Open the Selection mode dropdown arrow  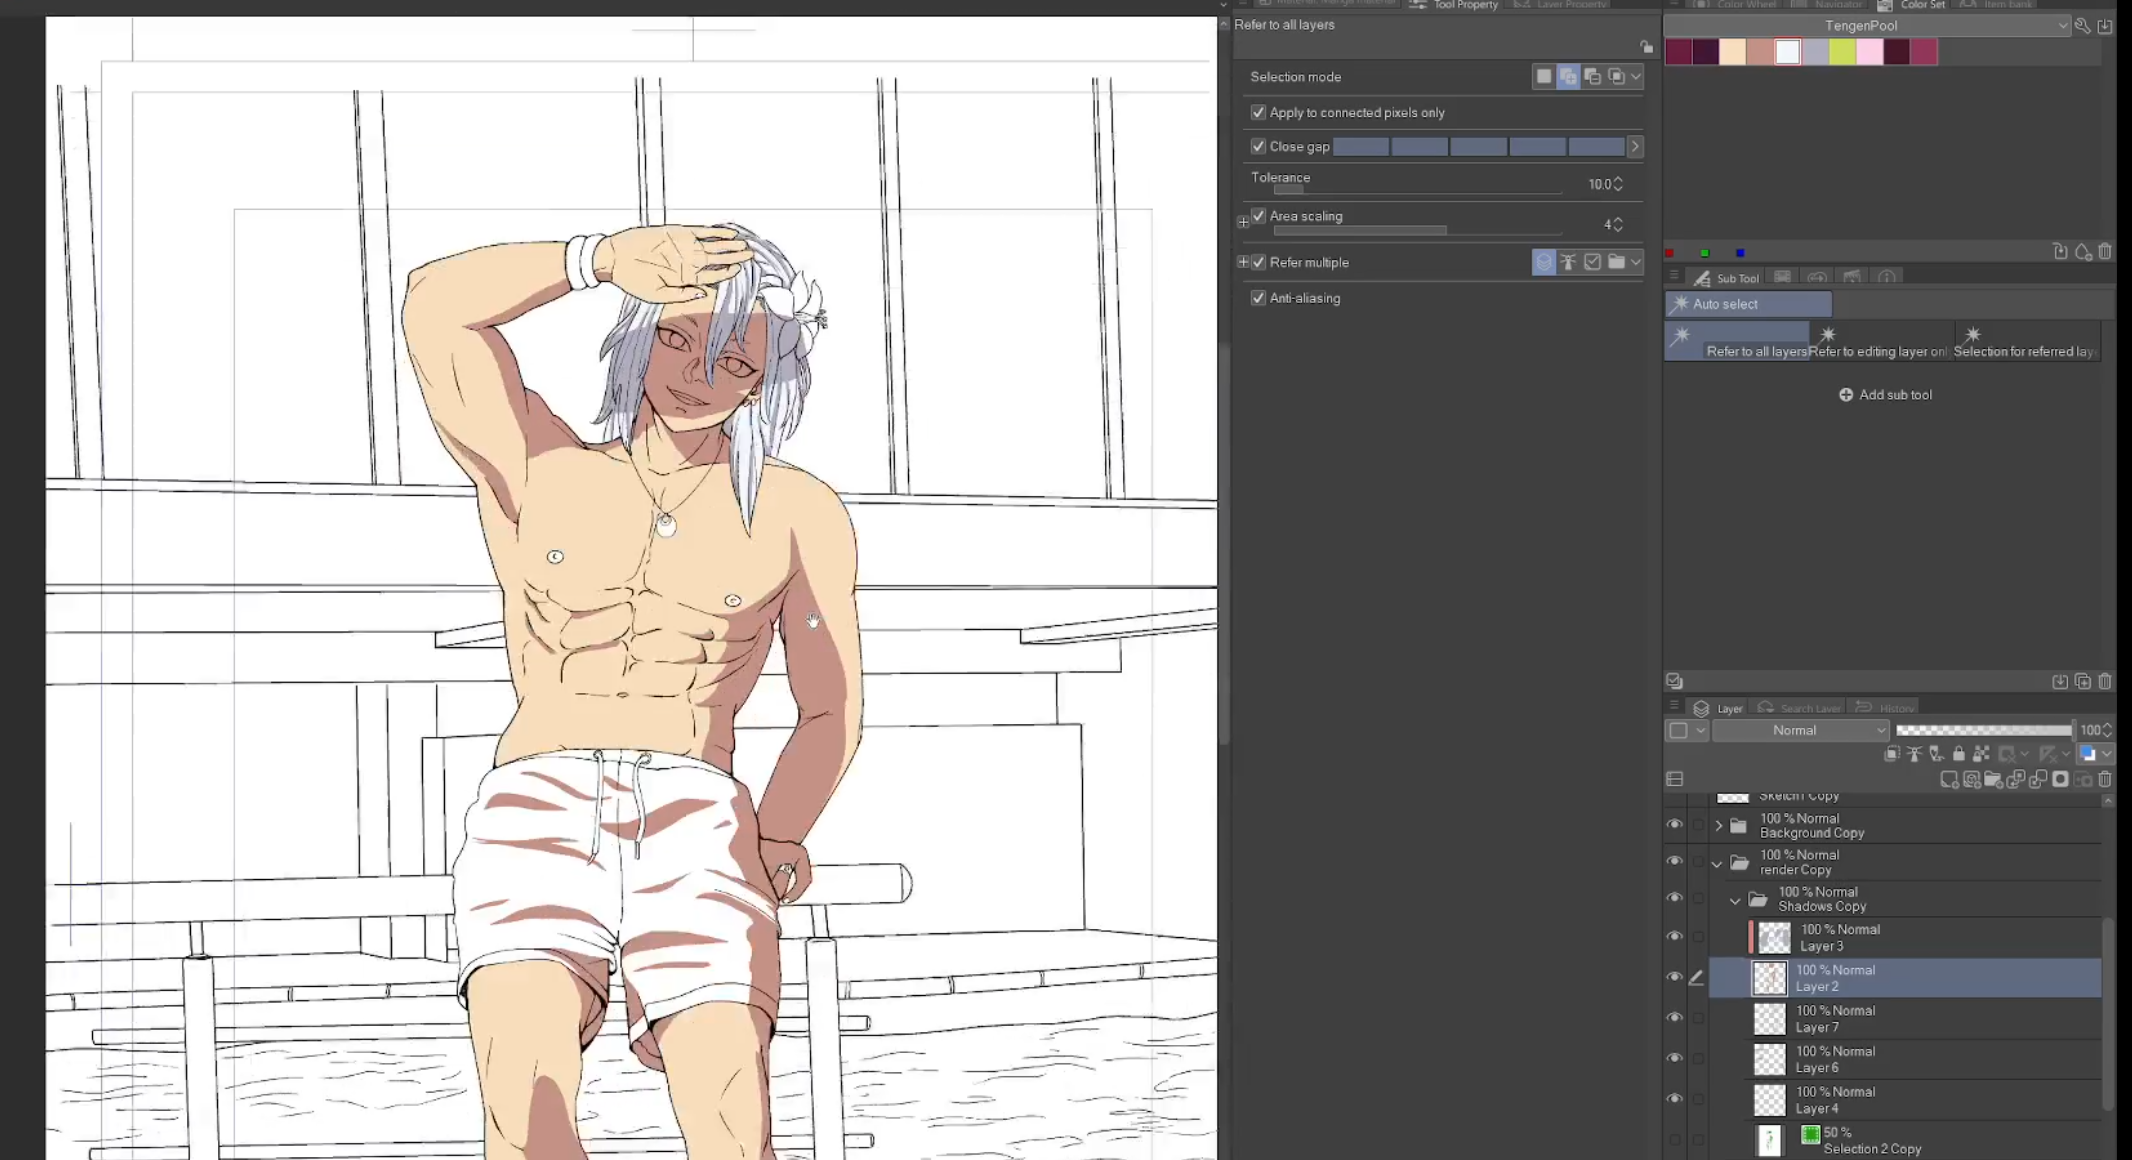coord(1636,77)
